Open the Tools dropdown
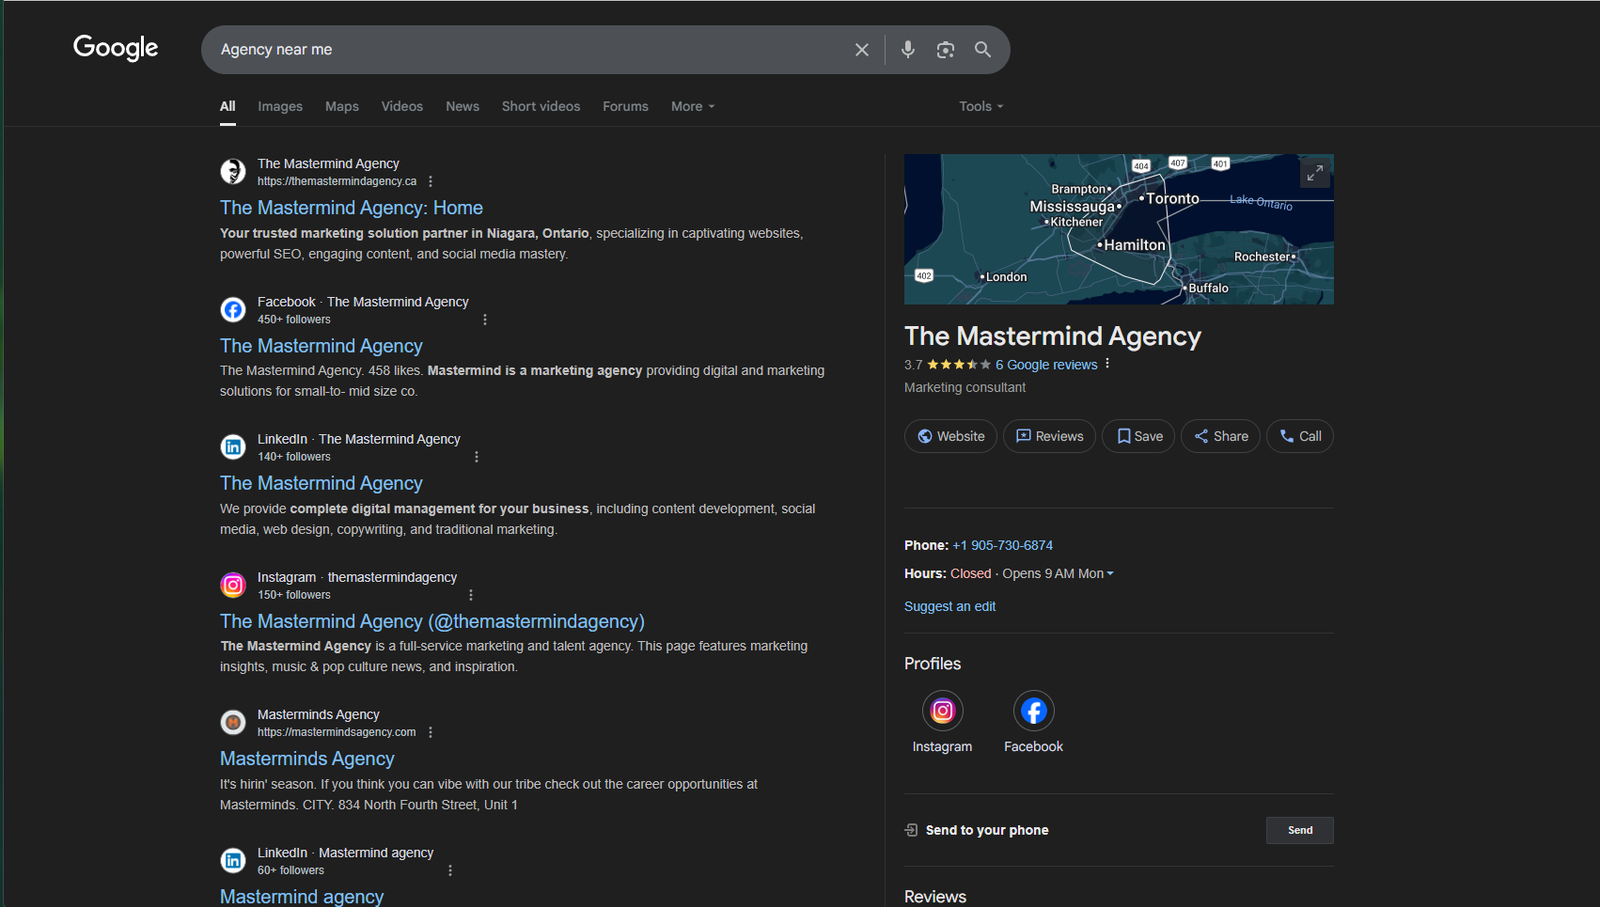 (980, 106)
